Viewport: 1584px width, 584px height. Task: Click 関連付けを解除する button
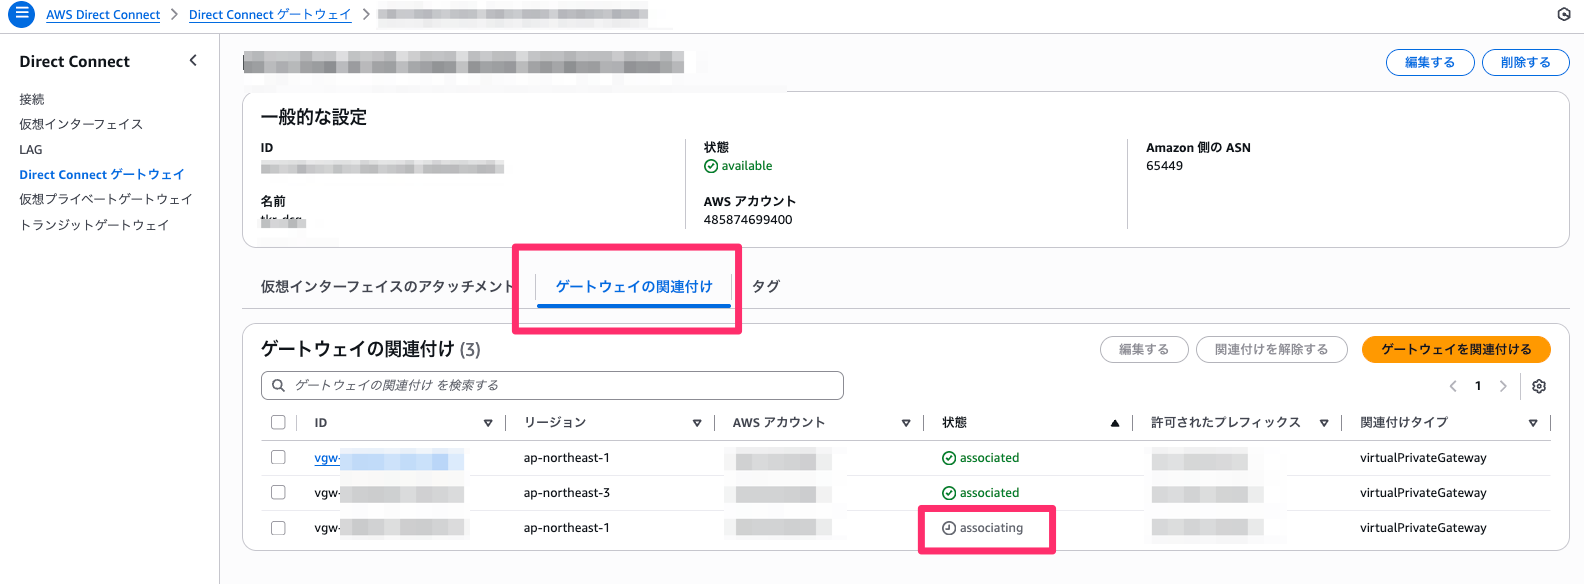(x=1272, y=349)
